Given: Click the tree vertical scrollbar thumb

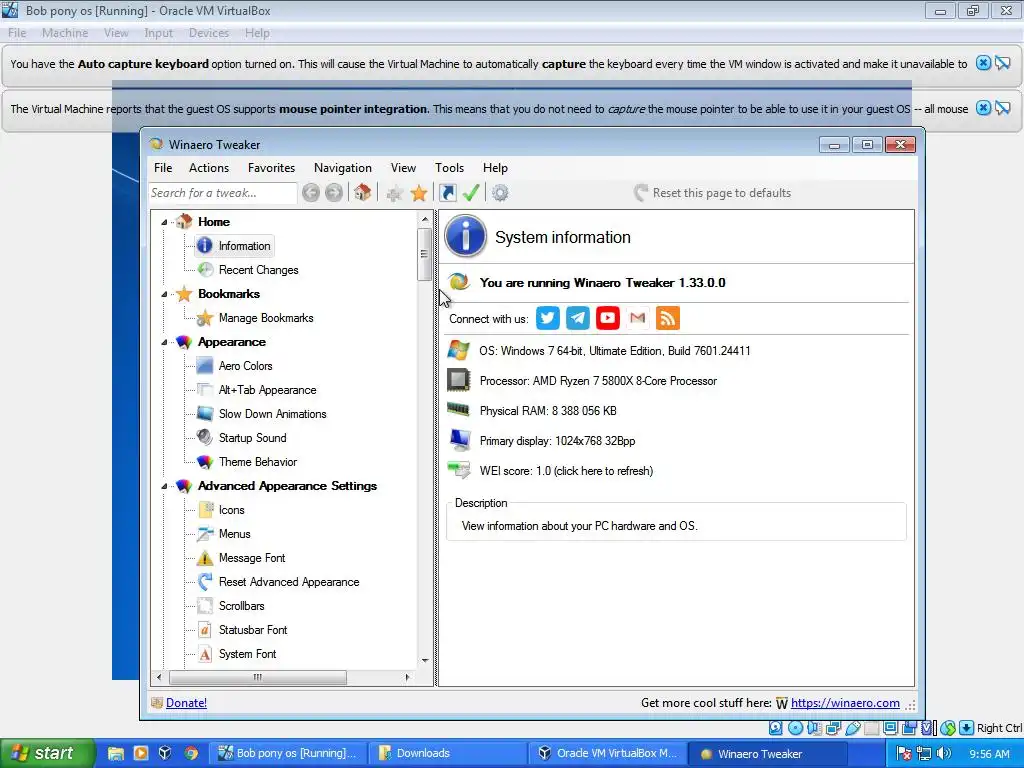Looking at the screenshot, I should point(425,253).
